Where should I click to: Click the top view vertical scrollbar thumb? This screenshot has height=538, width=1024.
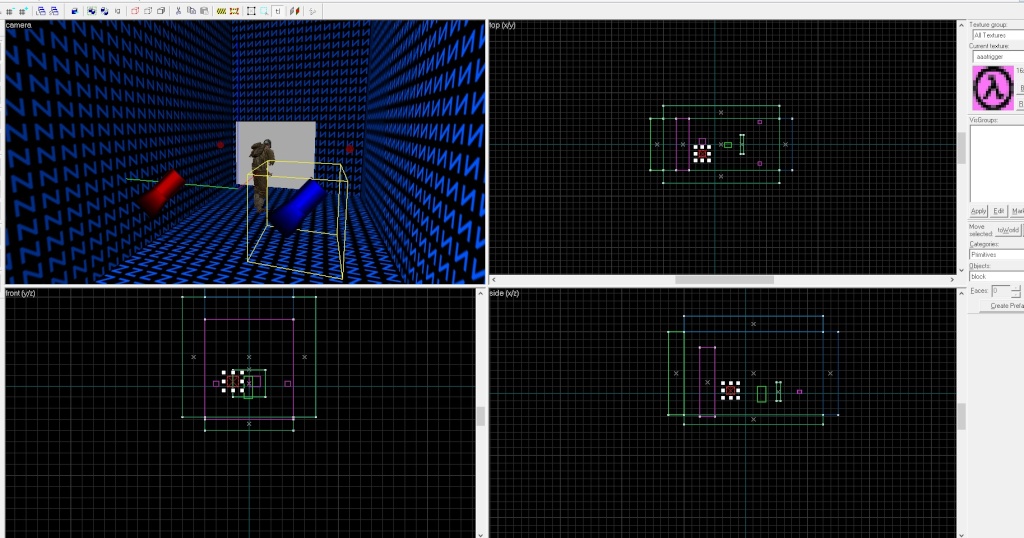coord(961,148)
